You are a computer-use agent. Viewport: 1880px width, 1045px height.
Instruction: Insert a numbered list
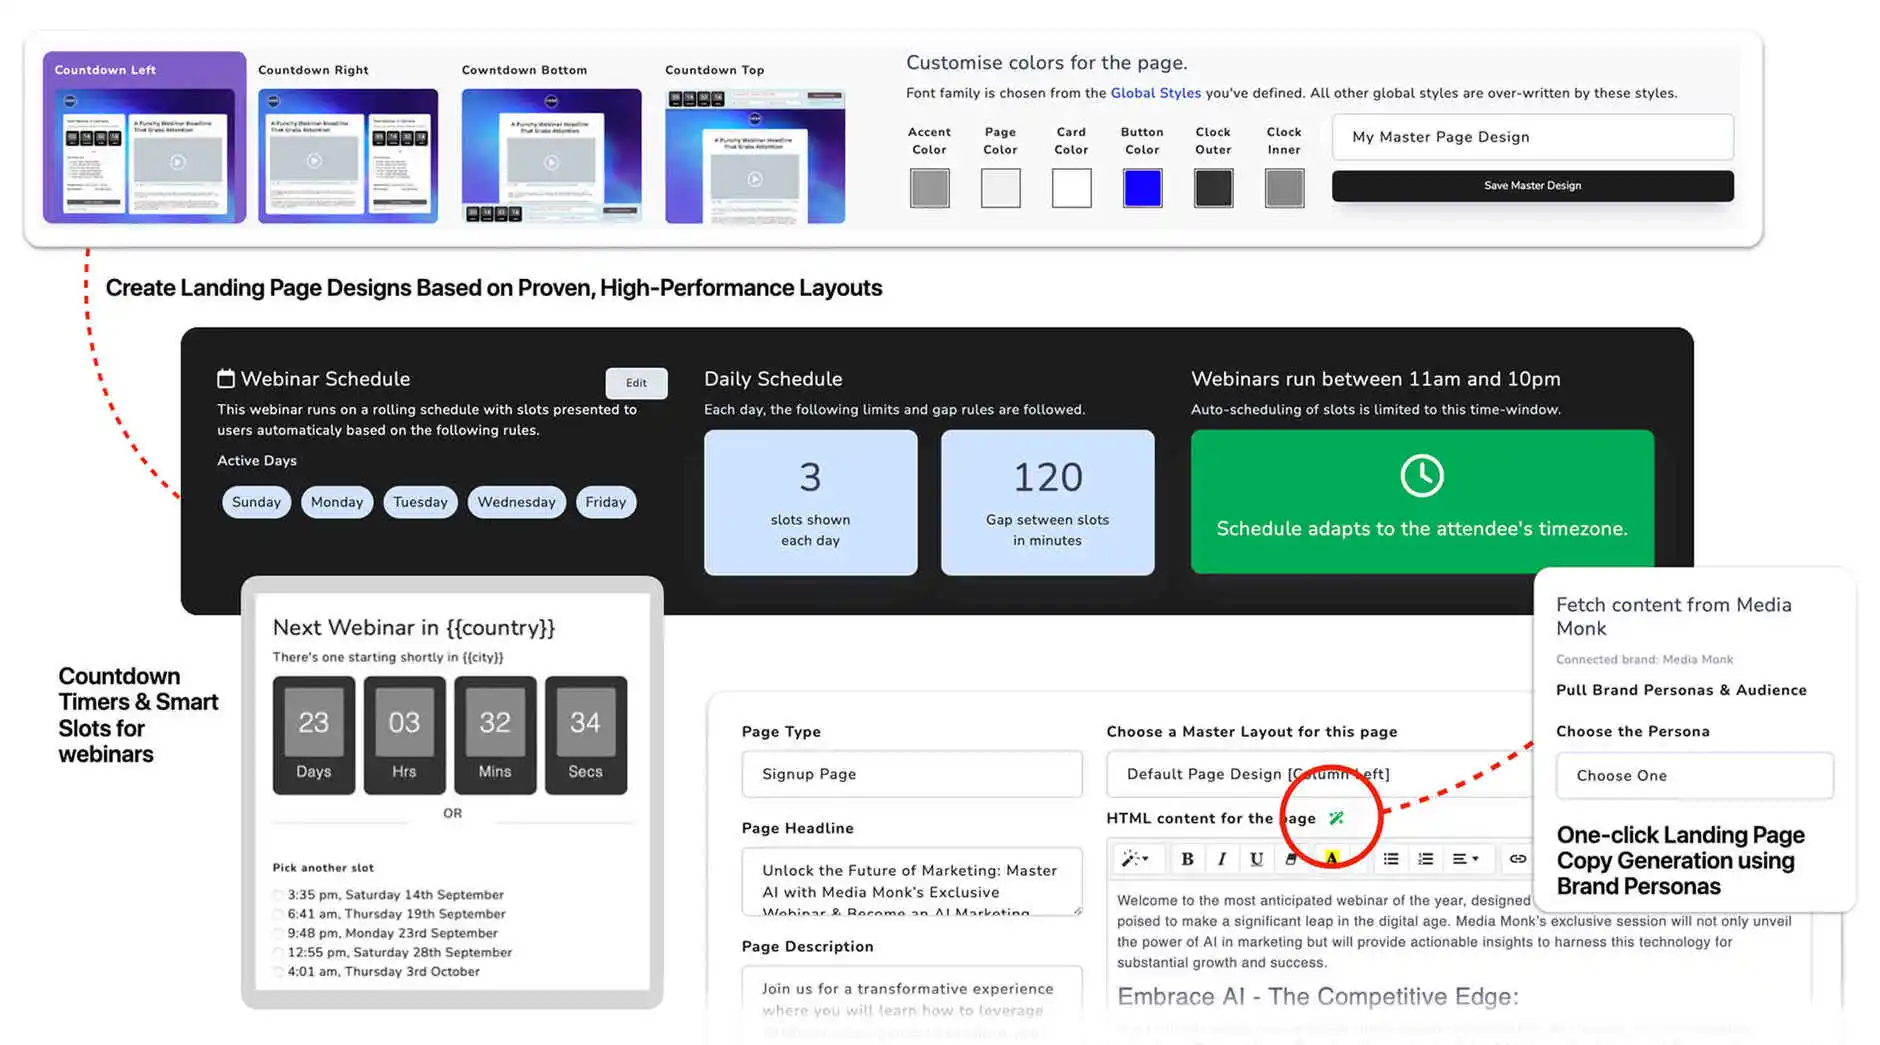click(1425, 858)
